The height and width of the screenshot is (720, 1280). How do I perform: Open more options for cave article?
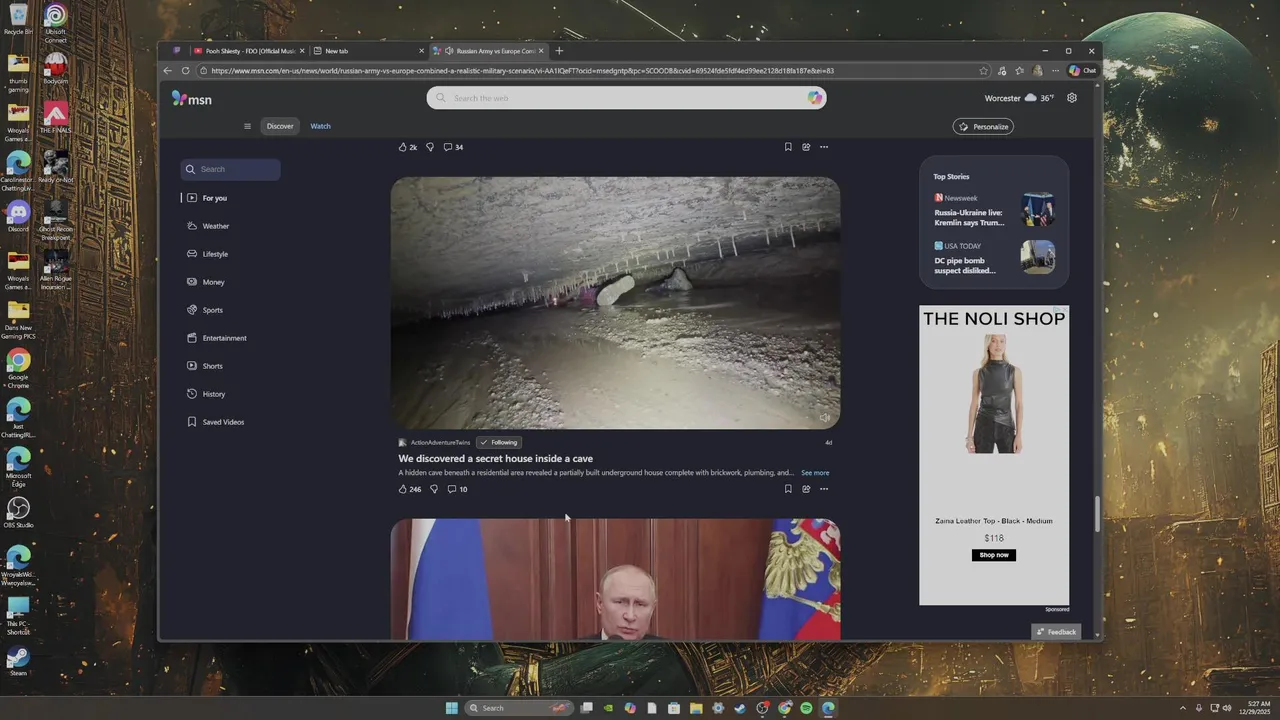pyautogui.click(x=824, y=489)
